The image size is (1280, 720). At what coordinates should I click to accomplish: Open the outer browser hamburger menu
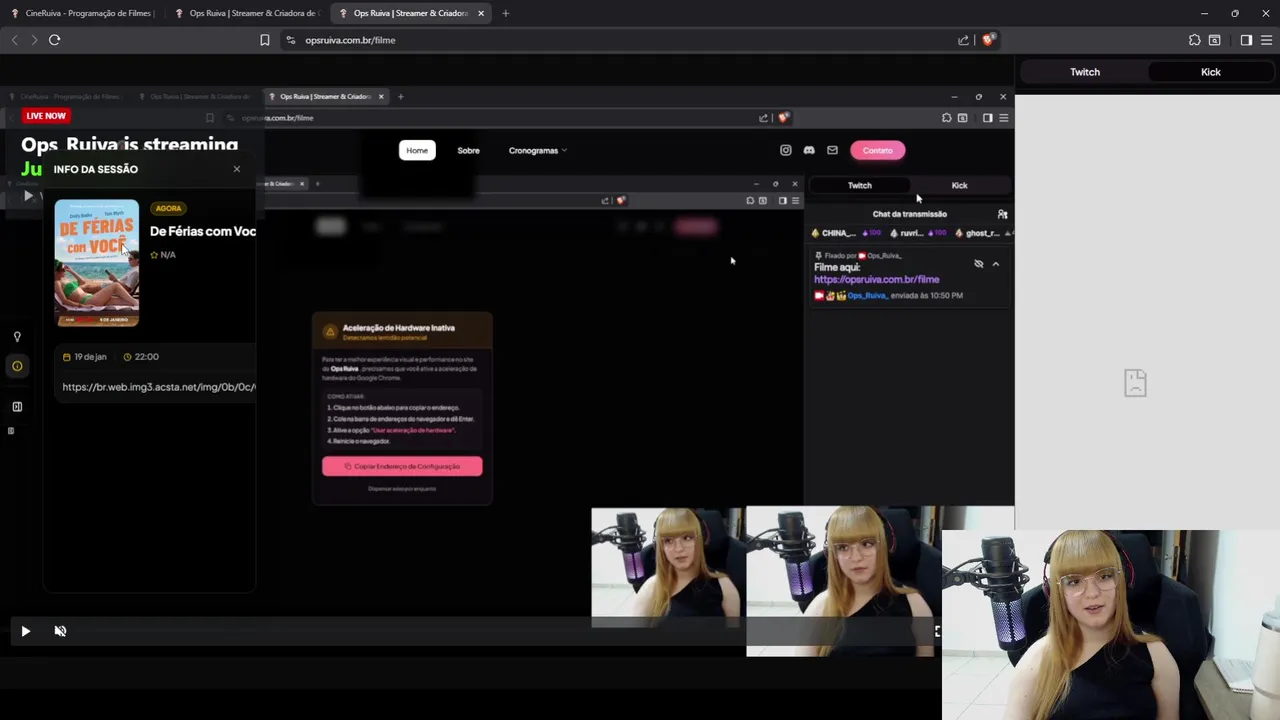1266,40
